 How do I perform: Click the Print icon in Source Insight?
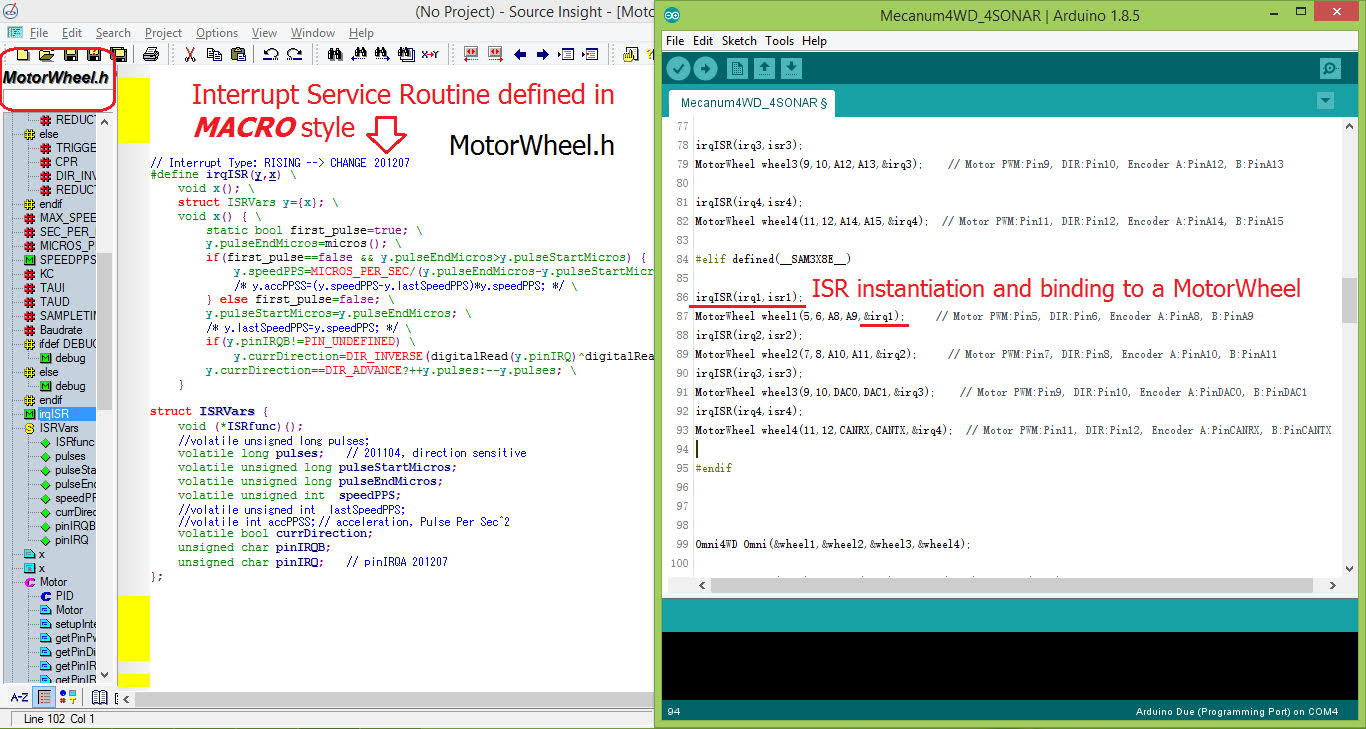point(150,55)
